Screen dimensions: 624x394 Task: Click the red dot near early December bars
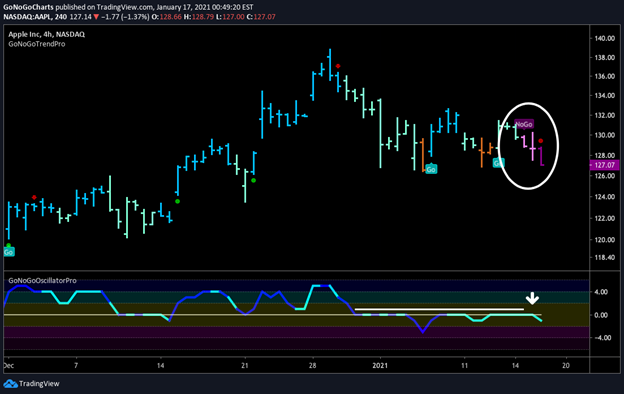[34, 197]
